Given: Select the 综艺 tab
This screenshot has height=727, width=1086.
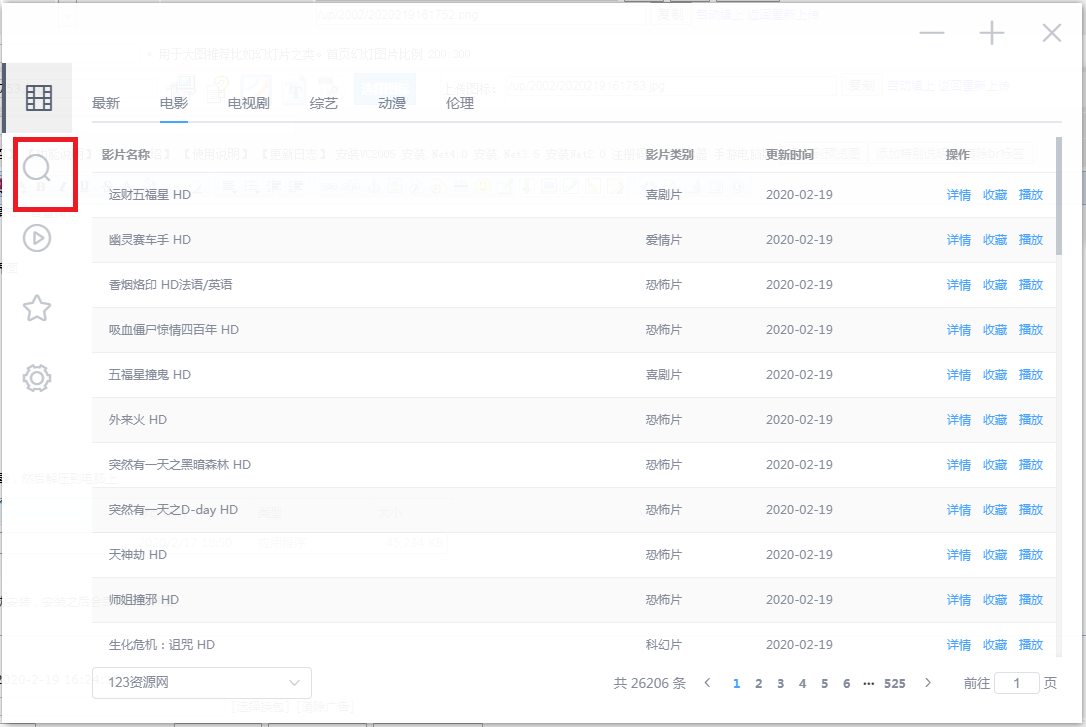Looking at the screenshot, I should (x=323, y=103).
